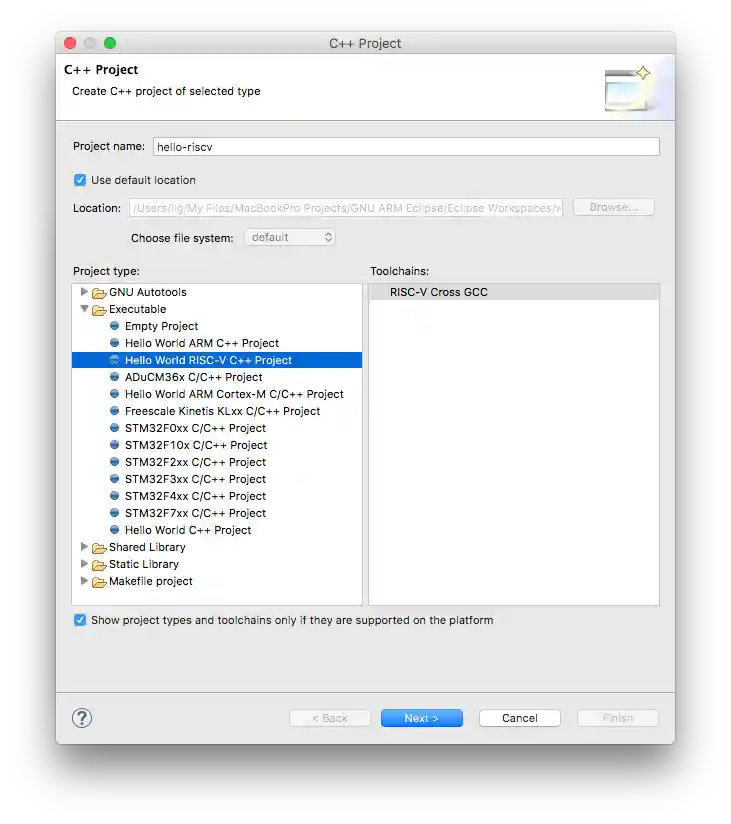Image resolution: width=731 pixels, height=824 pixels.
Task: Select Hello World RISC-V C++ Project
Action: (217, 360)
